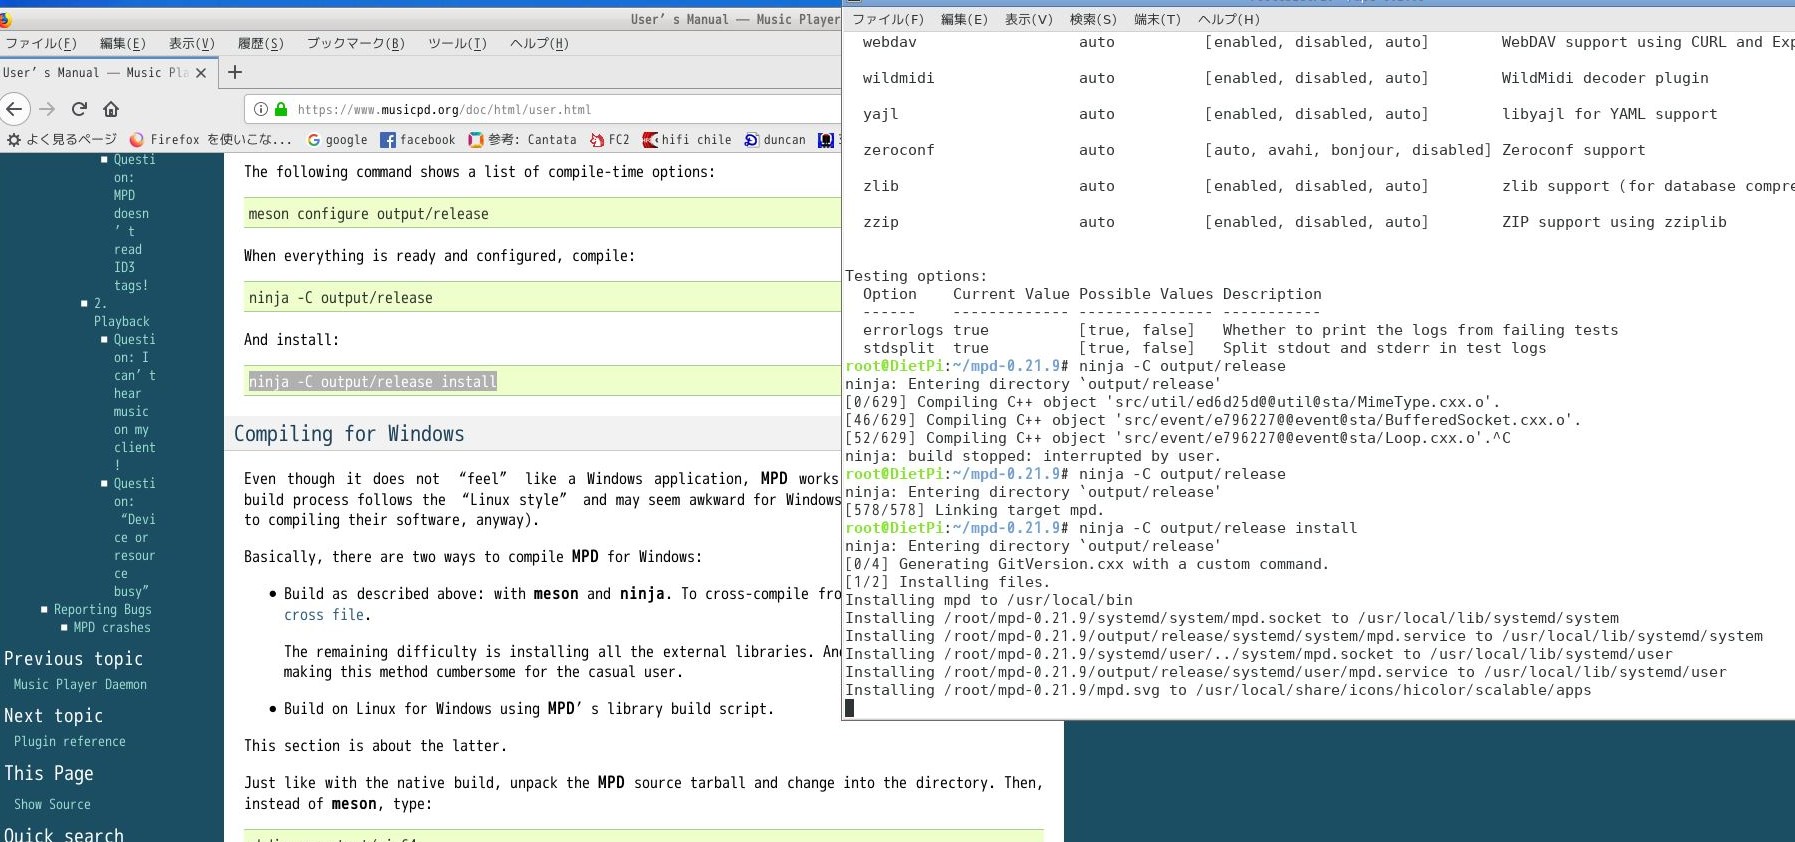
Task: Open Firefox ツール(T) menu
Action: point(458,44)
